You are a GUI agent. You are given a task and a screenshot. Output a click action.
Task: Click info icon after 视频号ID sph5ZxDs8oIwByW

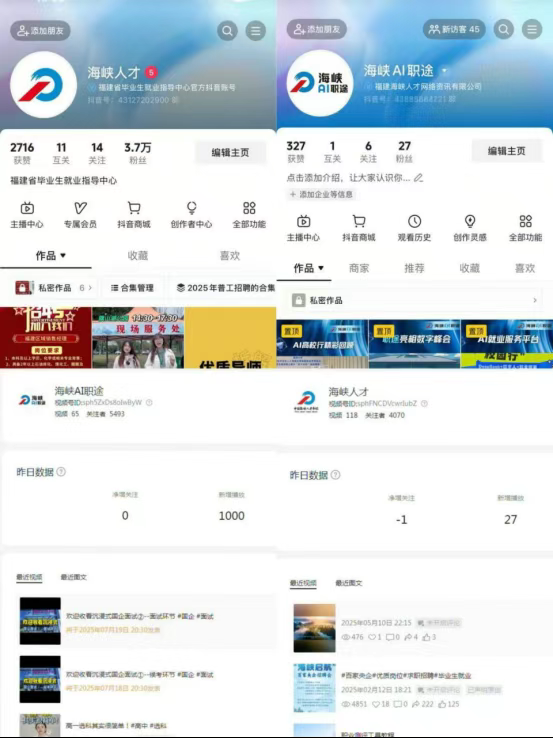click(x=149, y=402)
